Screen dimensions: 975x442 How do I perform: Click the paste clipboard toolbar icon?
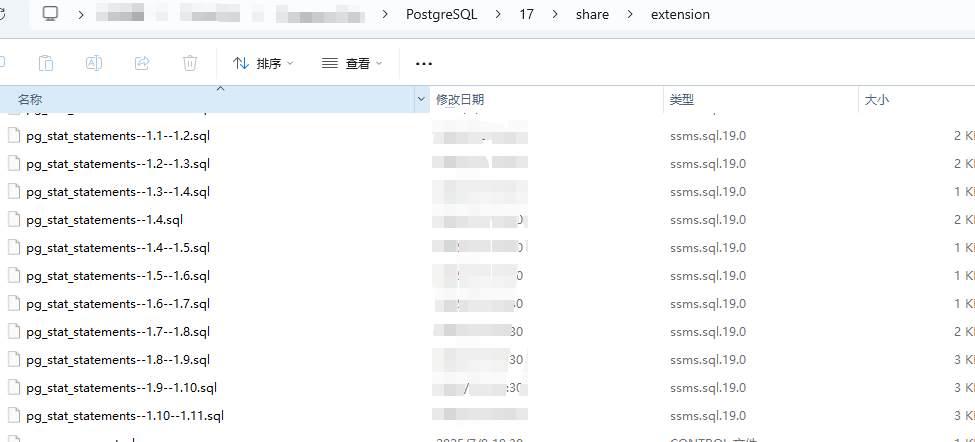pos(46,63)
